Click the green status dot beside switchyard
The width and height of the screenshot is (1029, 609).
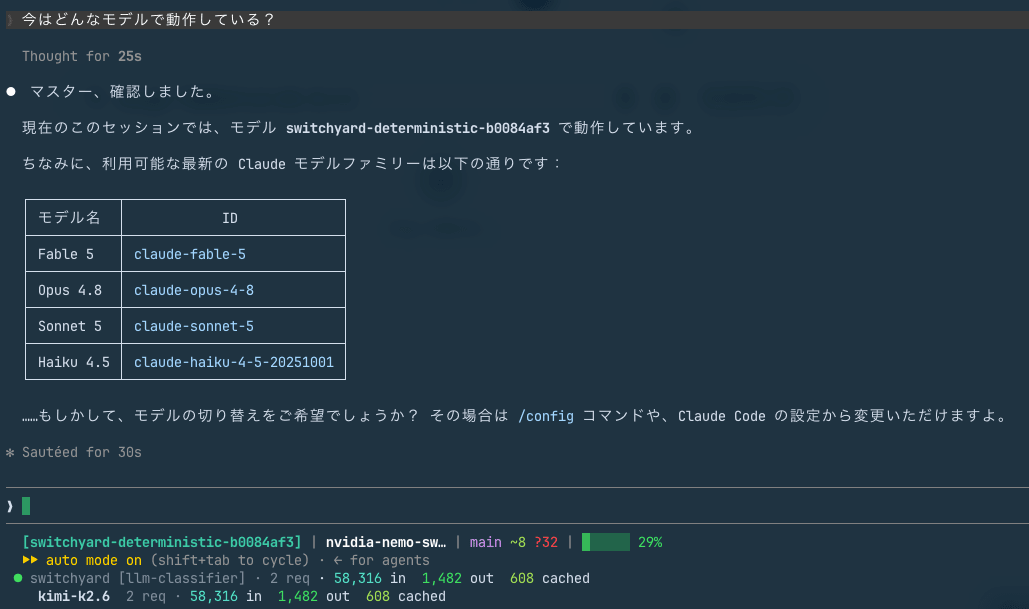click(x=18, y=578)
